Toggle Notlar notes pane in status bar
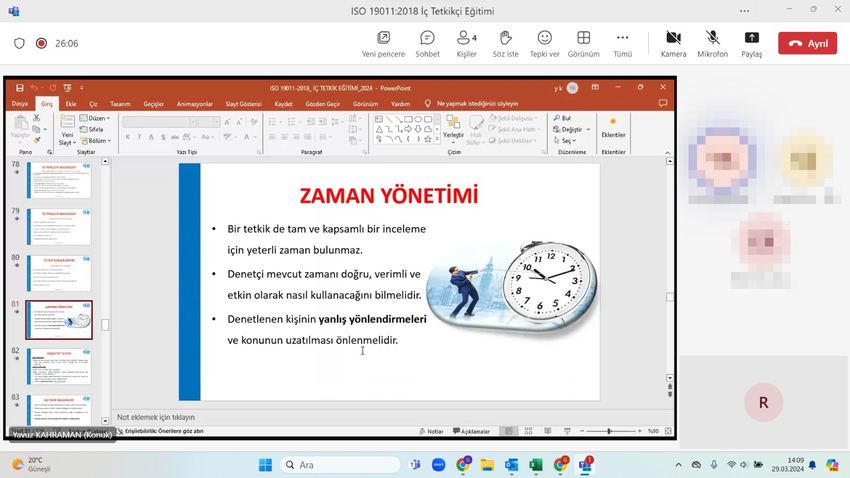 pos(432,431)
